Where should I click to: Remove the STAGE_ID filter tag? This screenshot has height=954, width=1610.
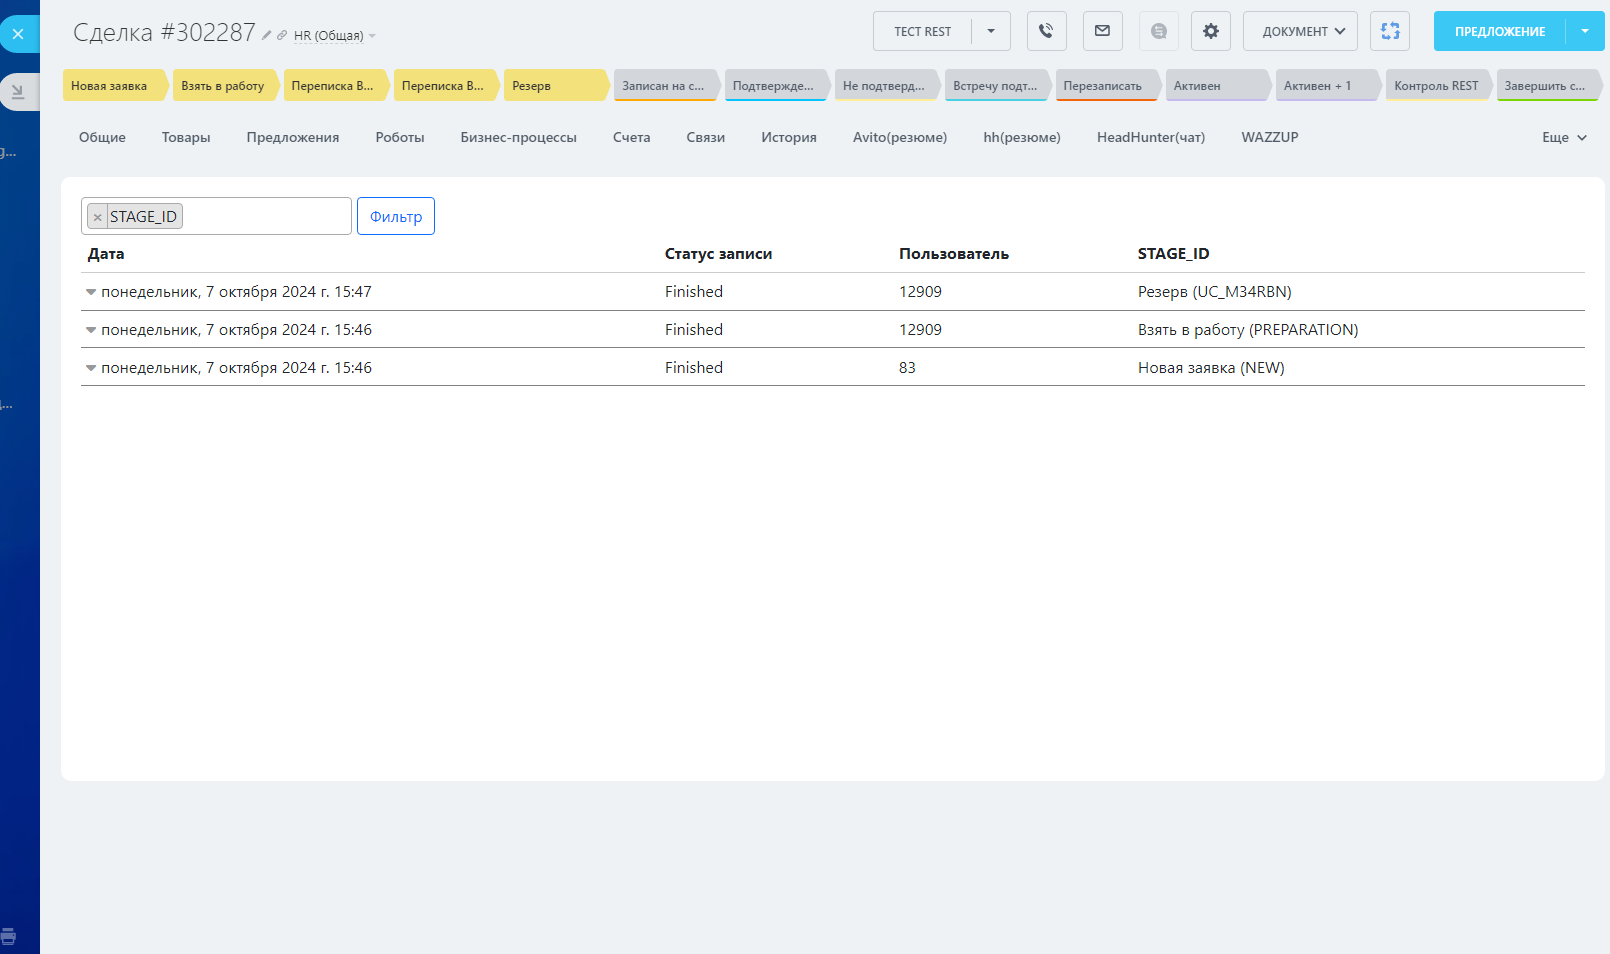98,217
